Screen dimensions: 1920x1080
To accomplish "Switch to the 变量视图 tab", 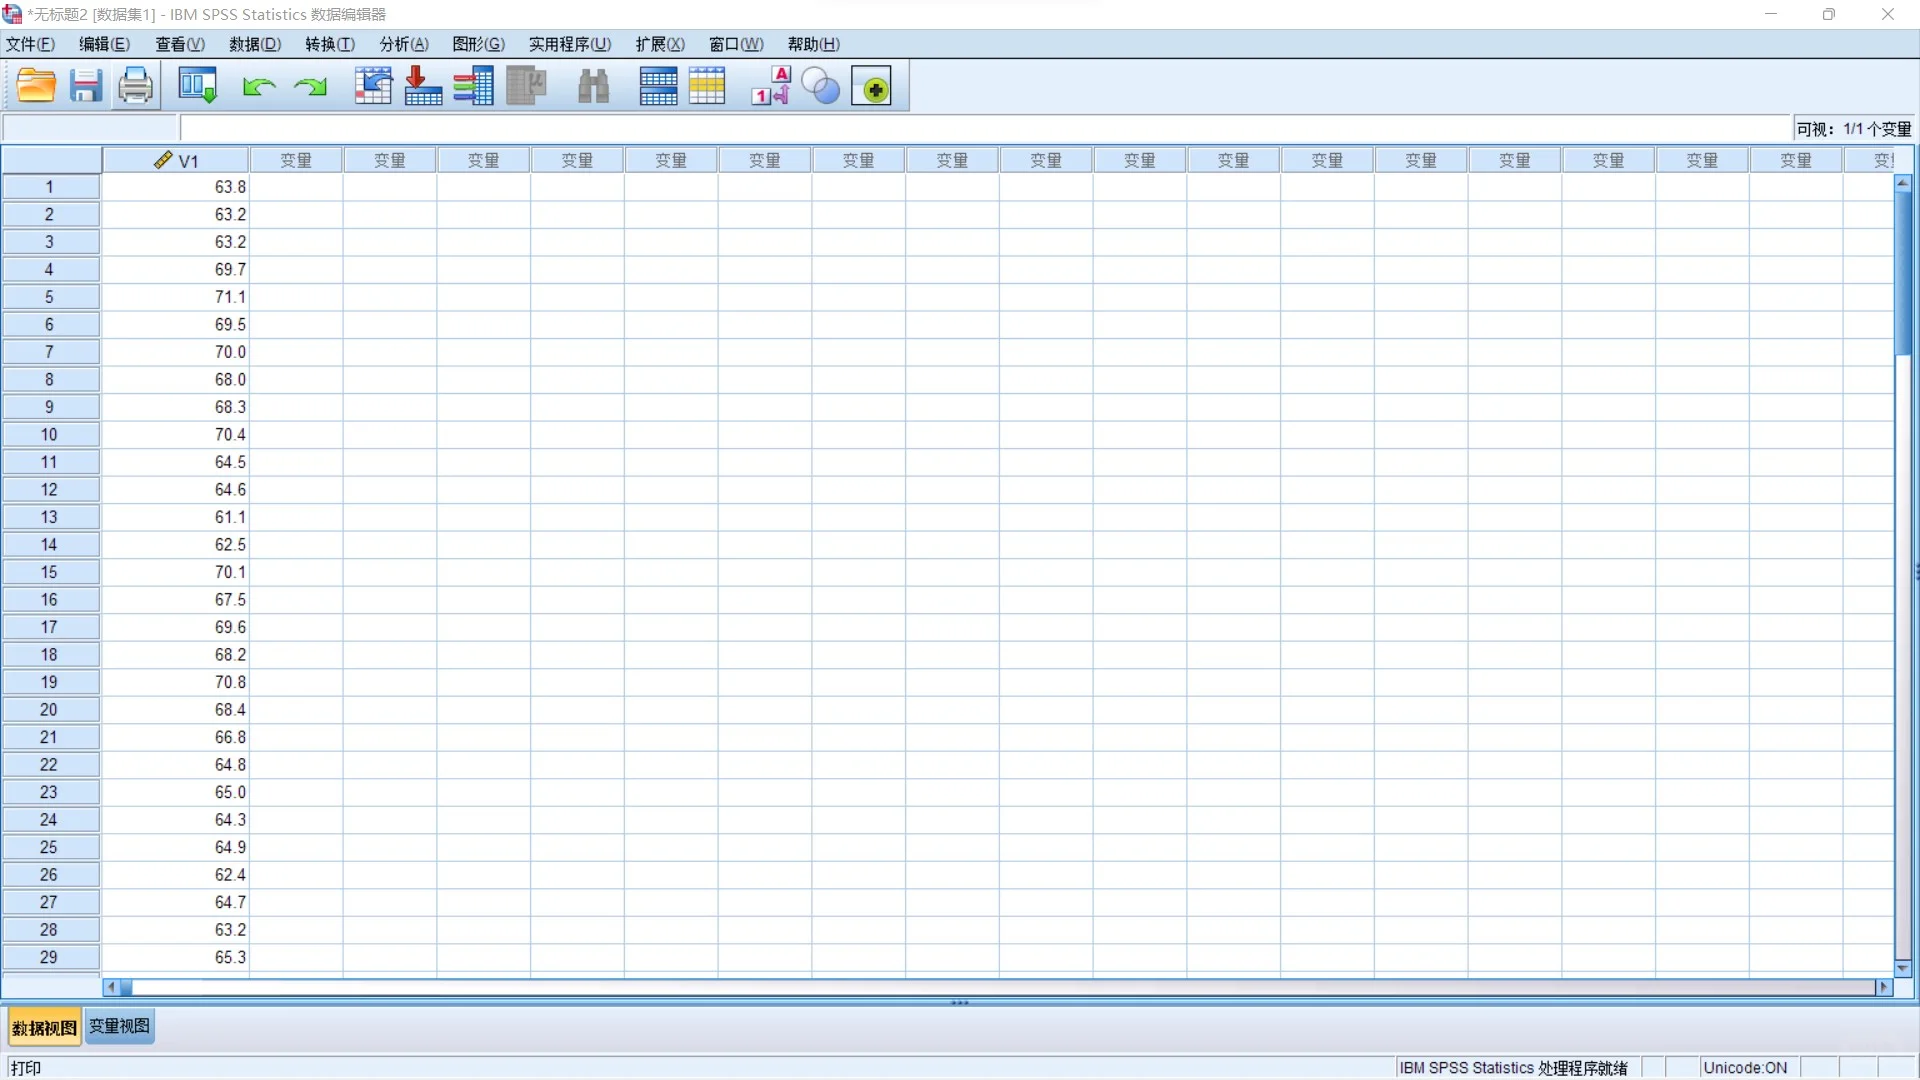I will click(119, 1027).
